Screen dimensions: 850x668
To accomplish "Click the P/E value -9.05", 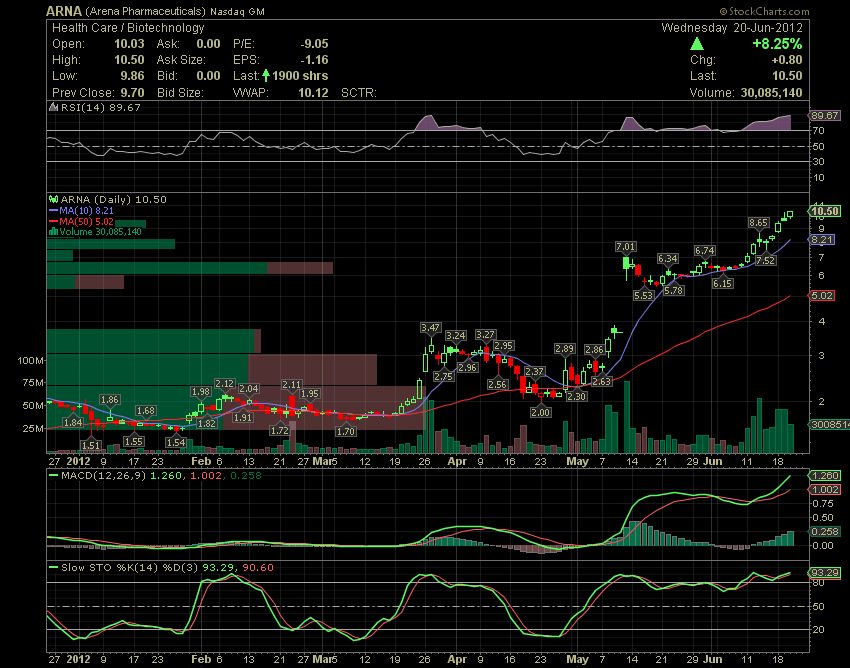I will (314, 44).
